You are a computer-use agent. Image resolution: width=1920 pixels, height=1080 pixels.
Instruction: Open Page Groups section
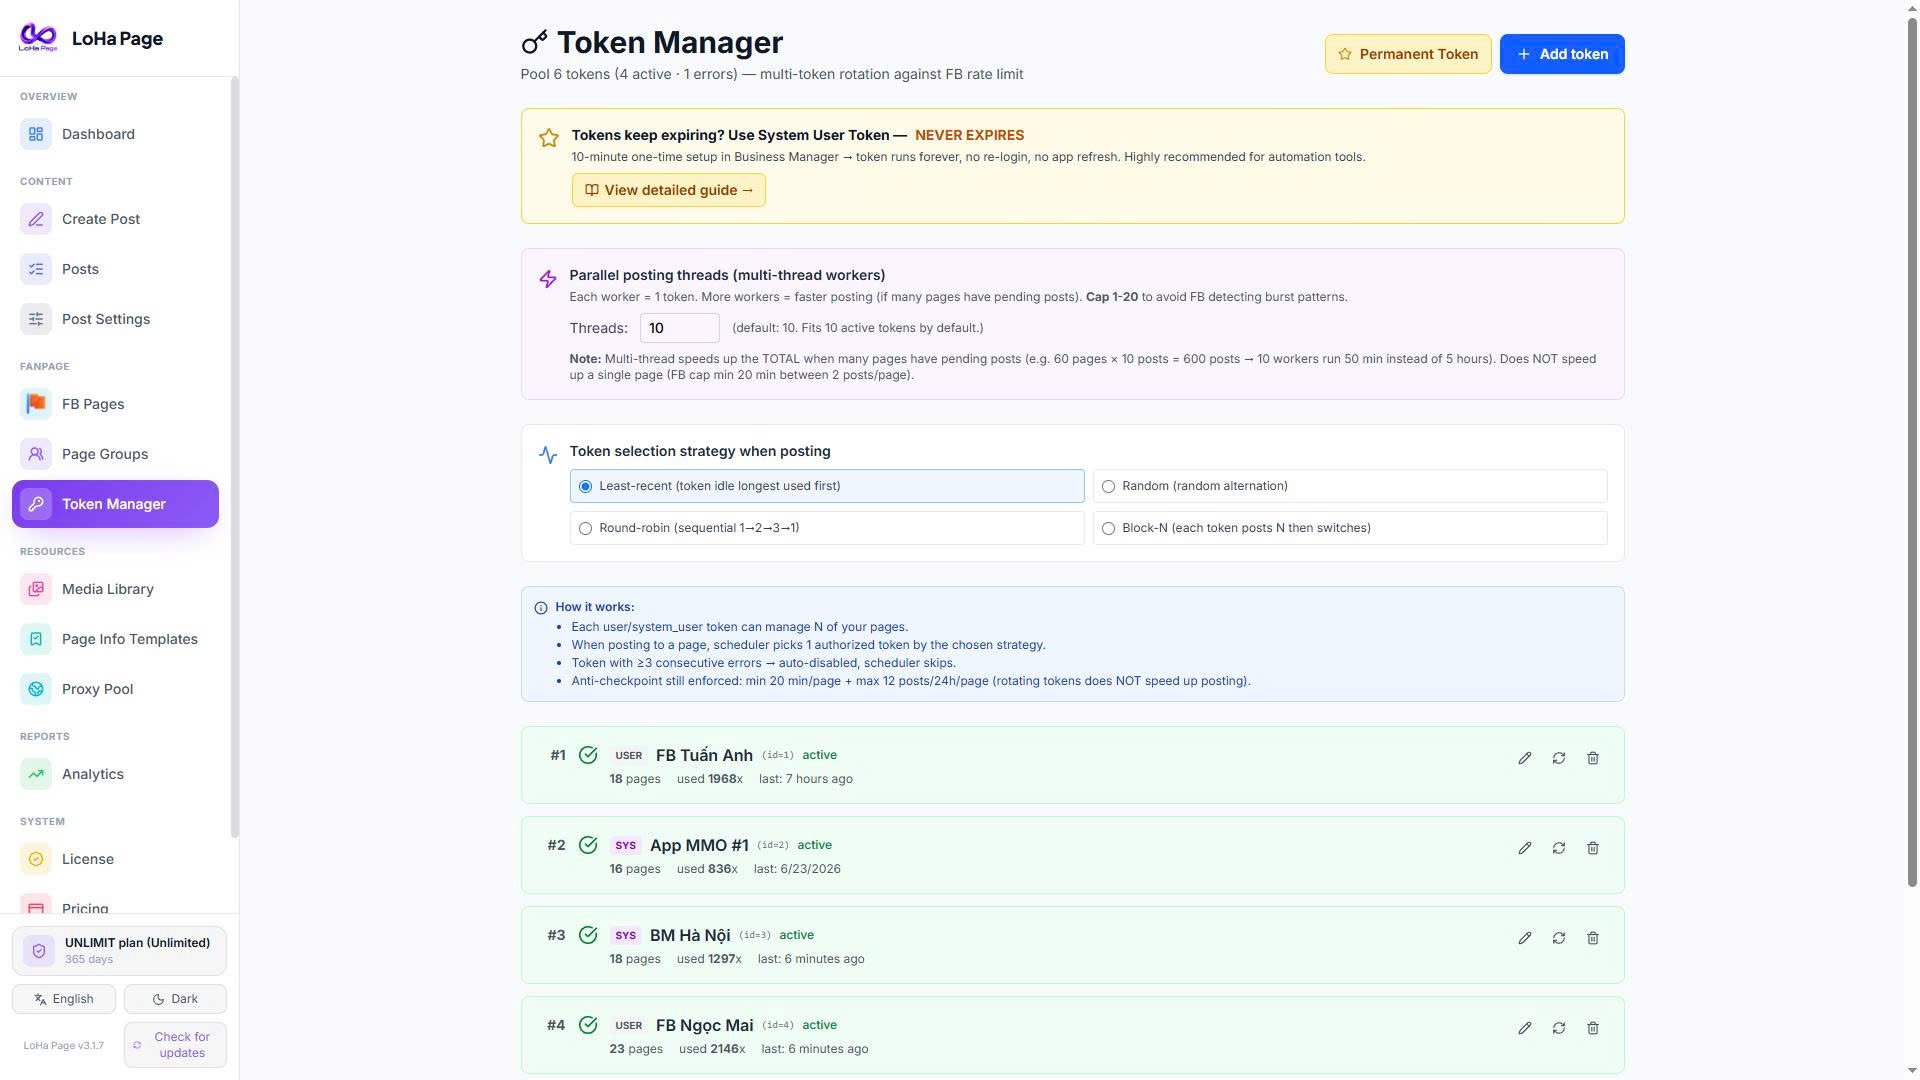115,454
